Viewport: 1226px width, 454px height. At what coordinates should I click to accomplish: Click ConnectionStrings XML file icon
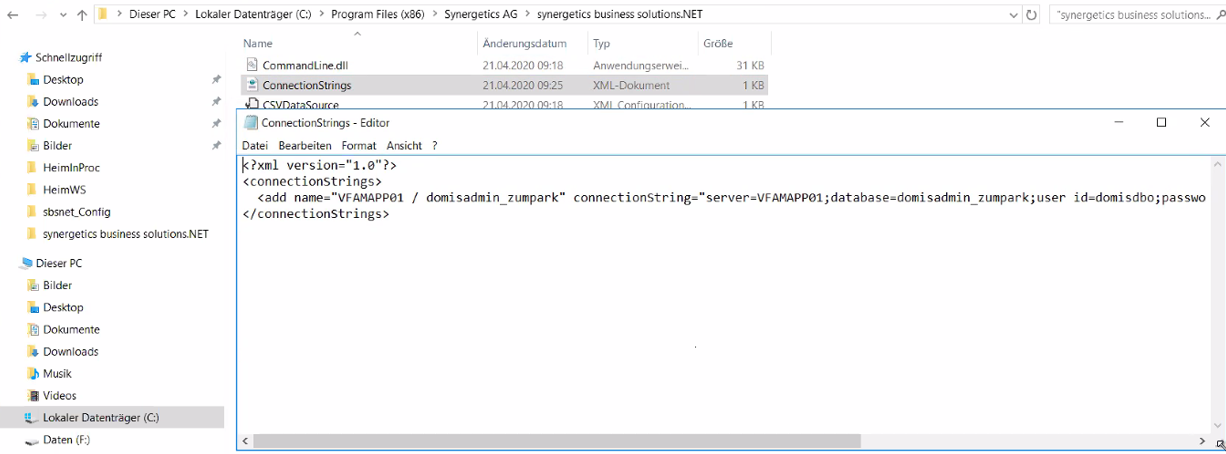coord(253,85)
